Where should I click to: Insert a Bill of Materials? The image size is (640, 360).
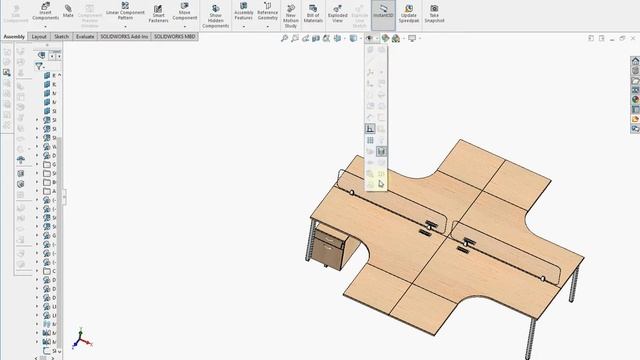click(x=313, y=14)
